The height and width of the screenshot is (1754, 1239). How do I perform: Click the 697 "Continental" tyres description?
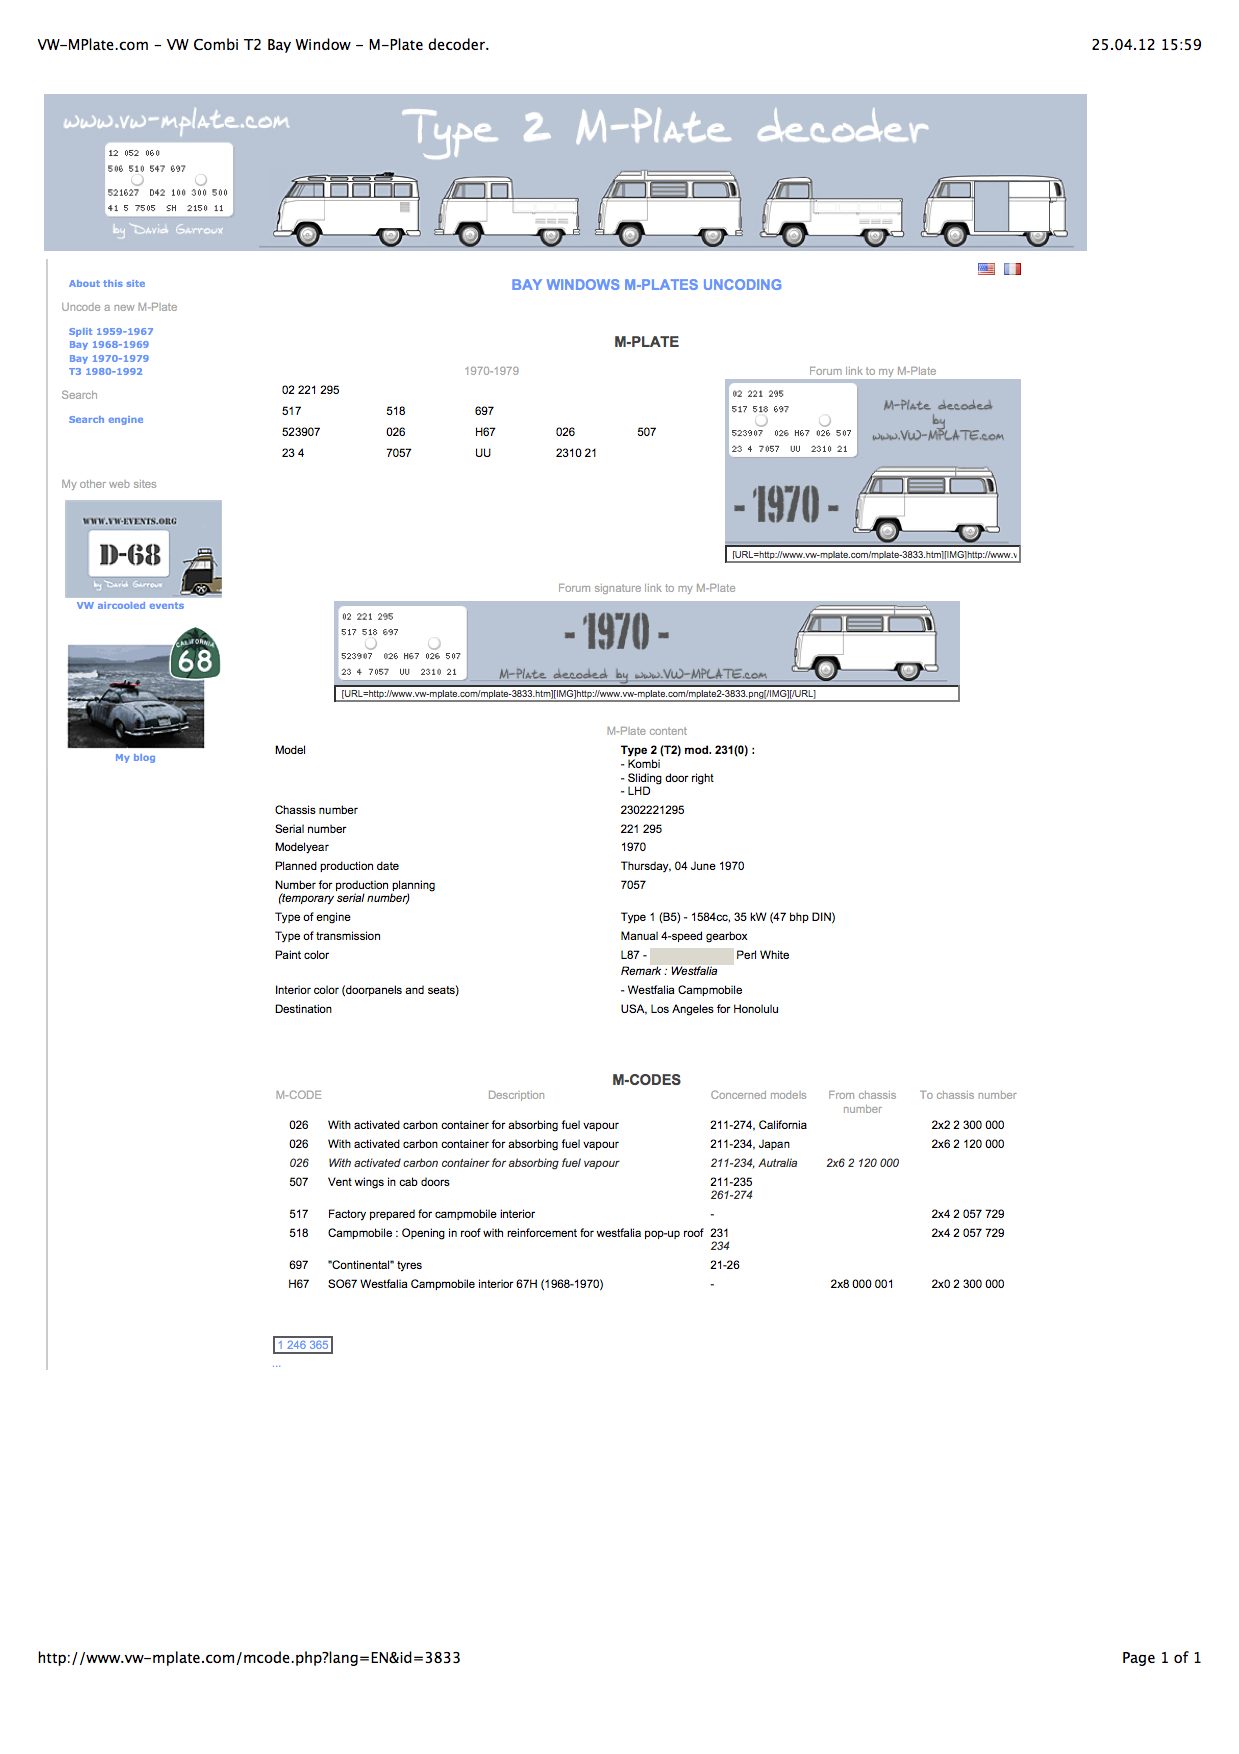375,1266
